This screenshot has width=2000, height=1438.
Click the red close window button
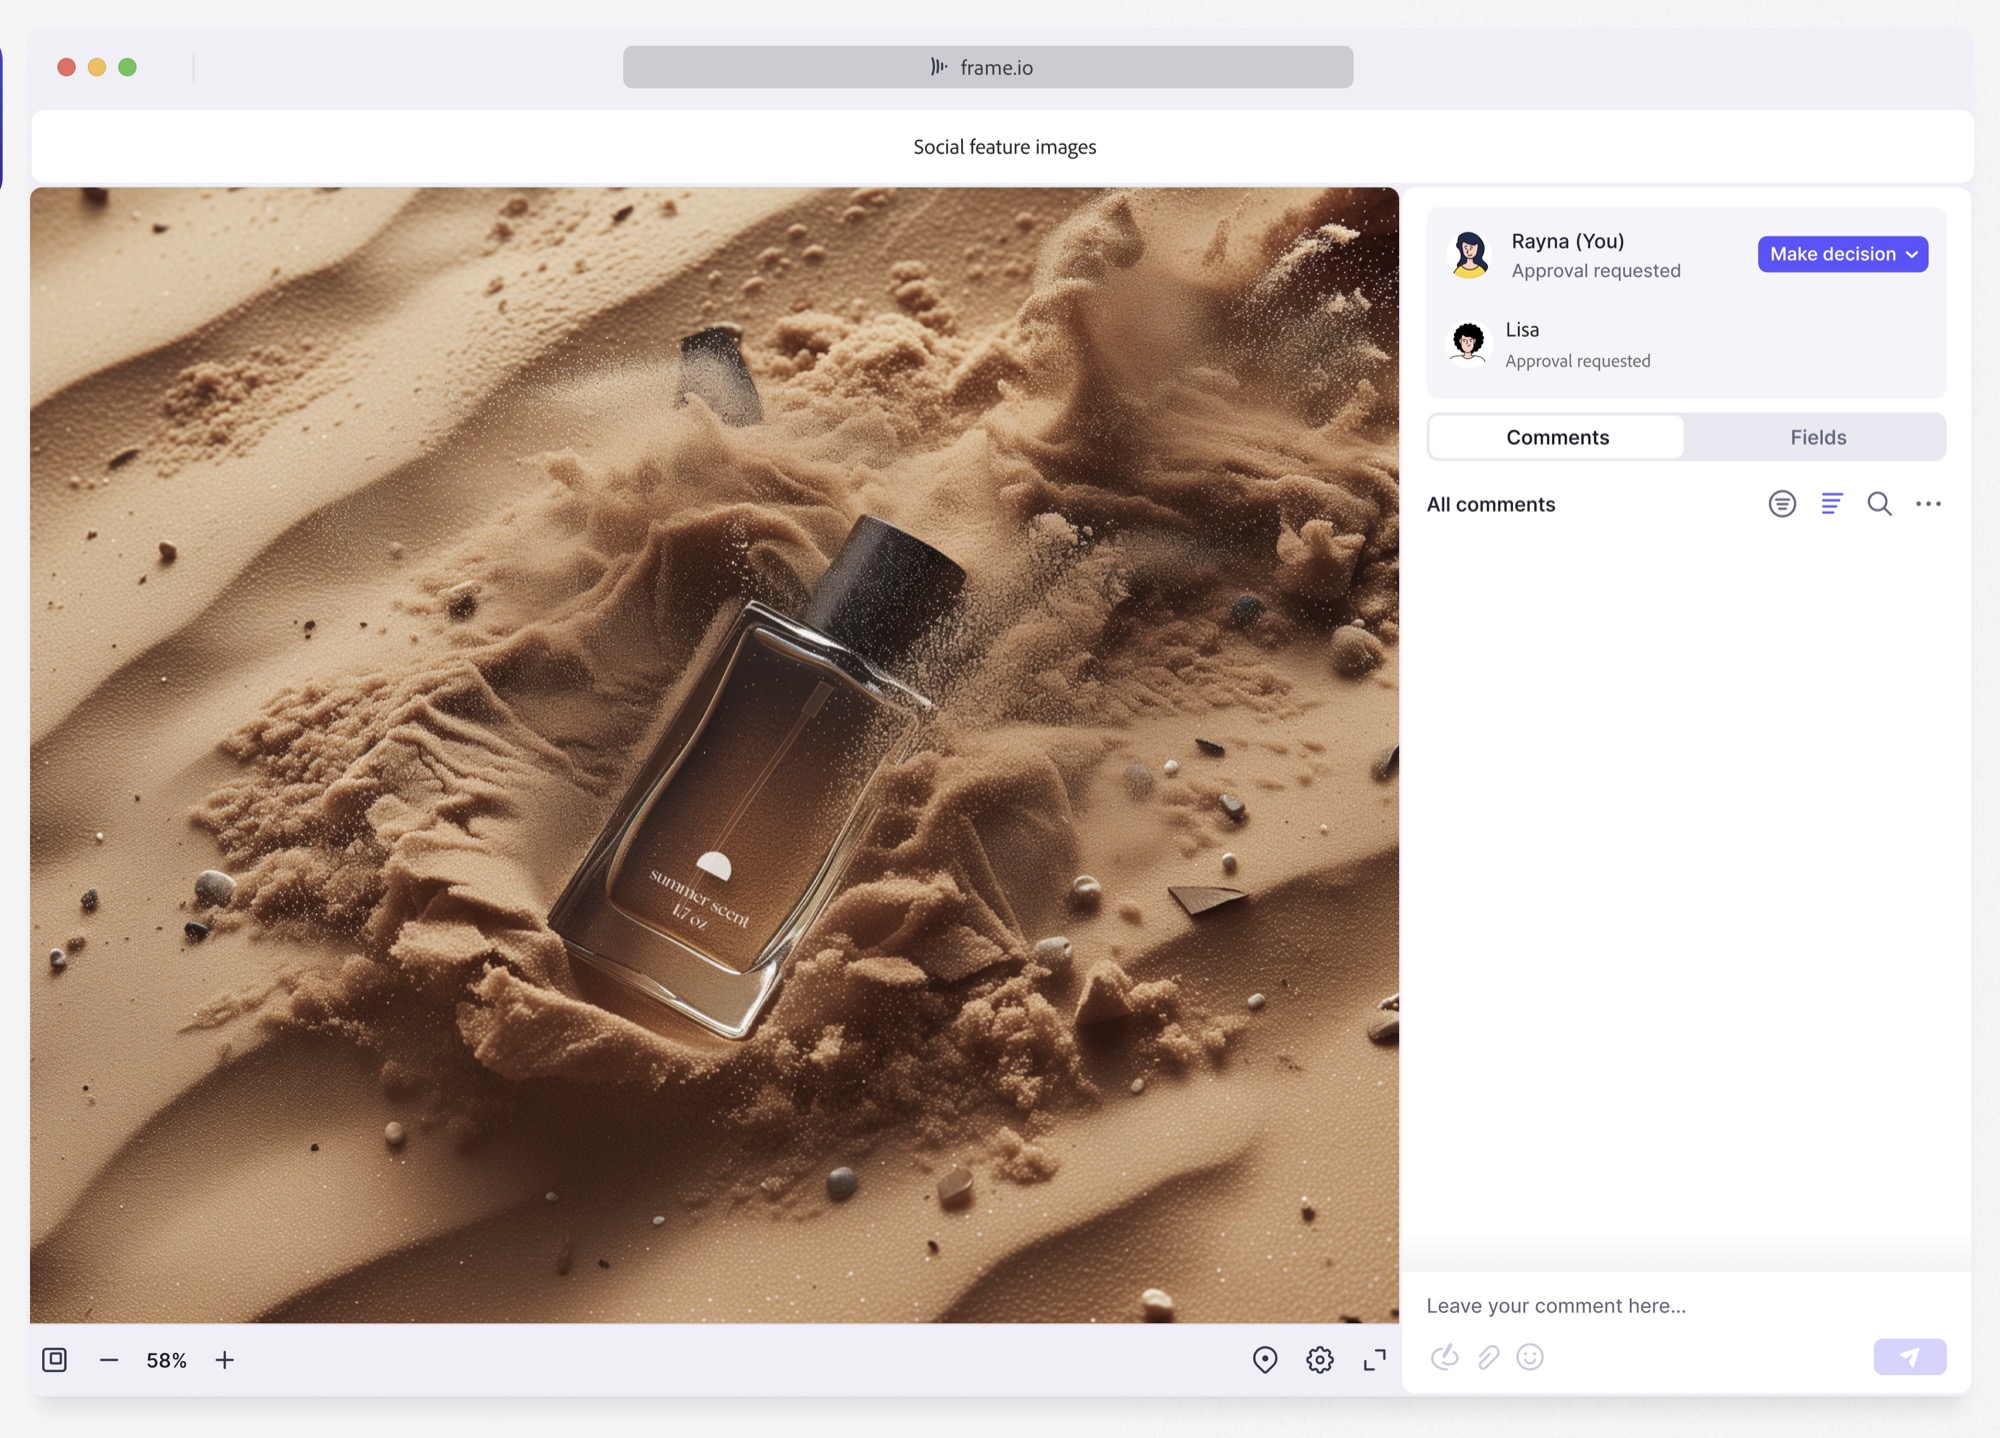[66, 67]
